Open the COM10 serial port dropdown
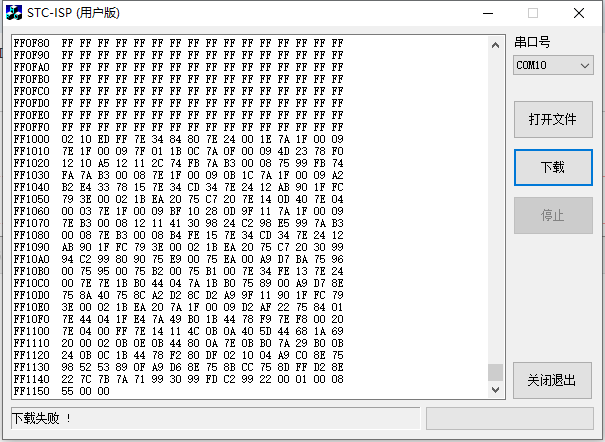Screen dimensions: 605x442 (553, 65)
